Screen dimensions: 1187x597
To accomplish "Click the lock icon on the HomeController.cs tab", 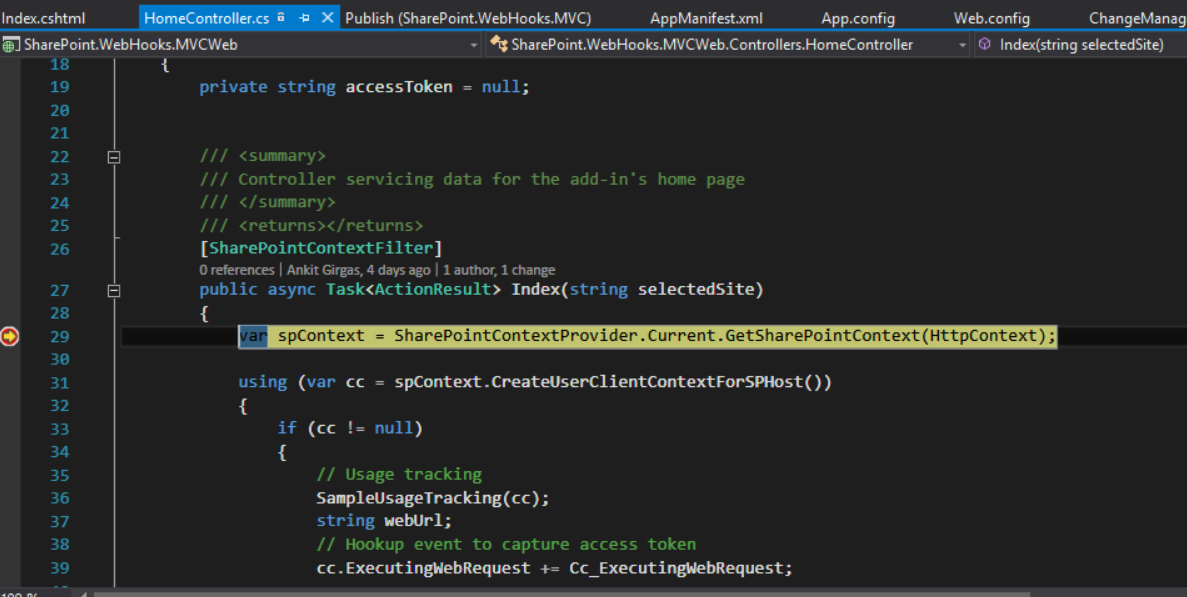I will tap(283, 17).
